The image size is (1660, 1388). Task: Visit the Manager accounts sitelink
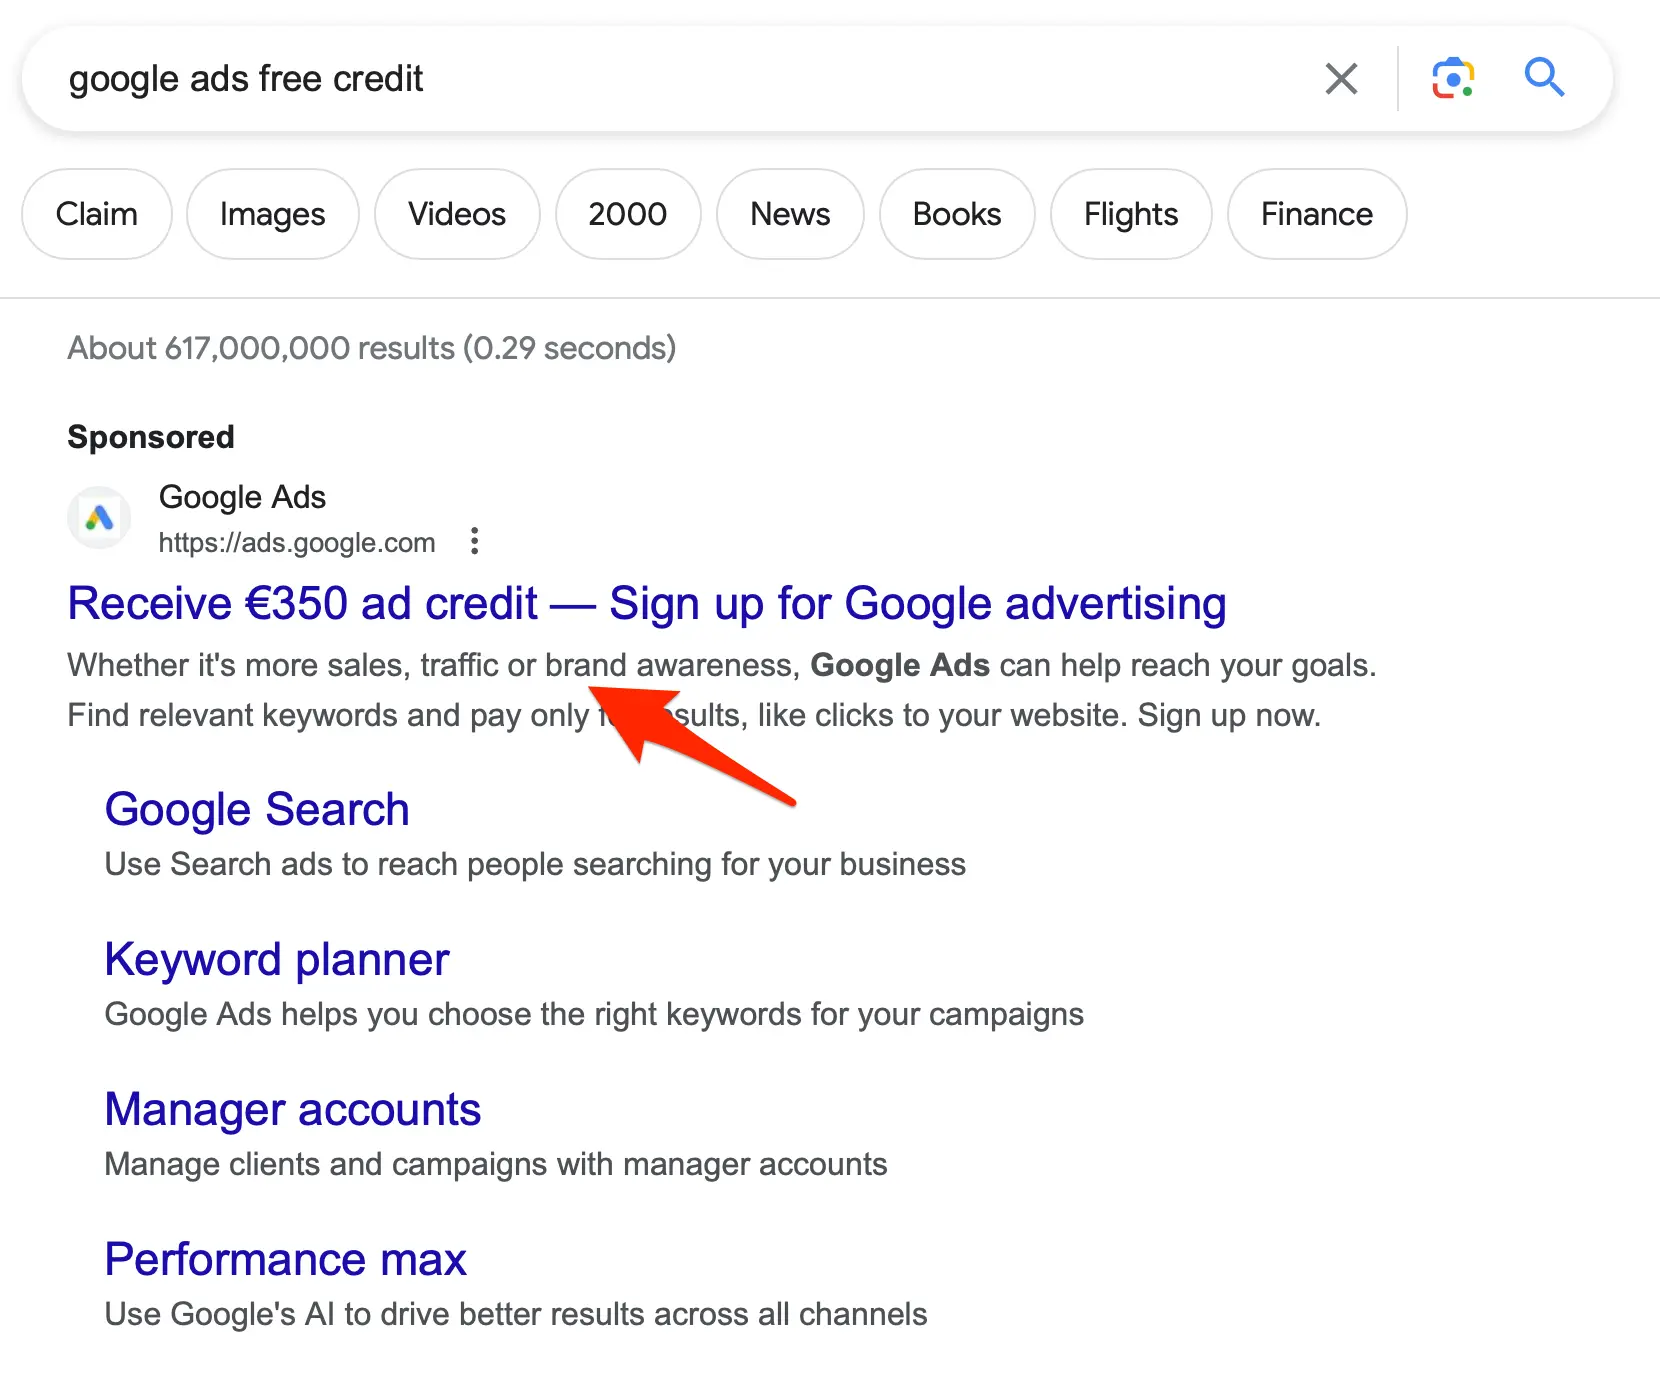tap(293, 1110)
